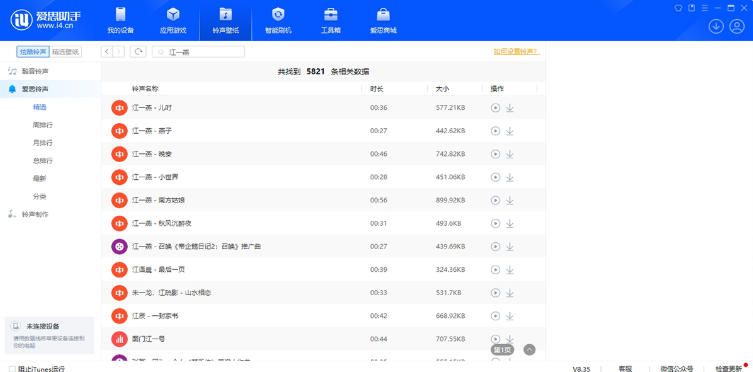Refresh the ringtone list
The image size is (753, 372).
click(x=138, y=51)
